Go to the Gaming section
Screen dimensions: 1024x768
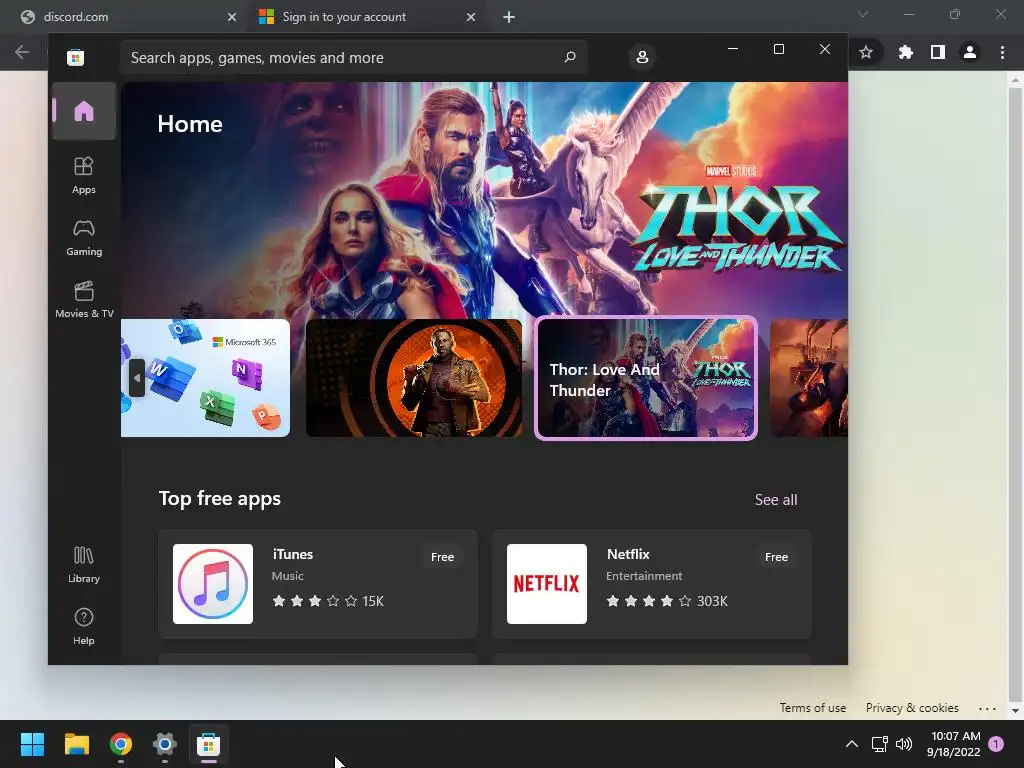84,238
